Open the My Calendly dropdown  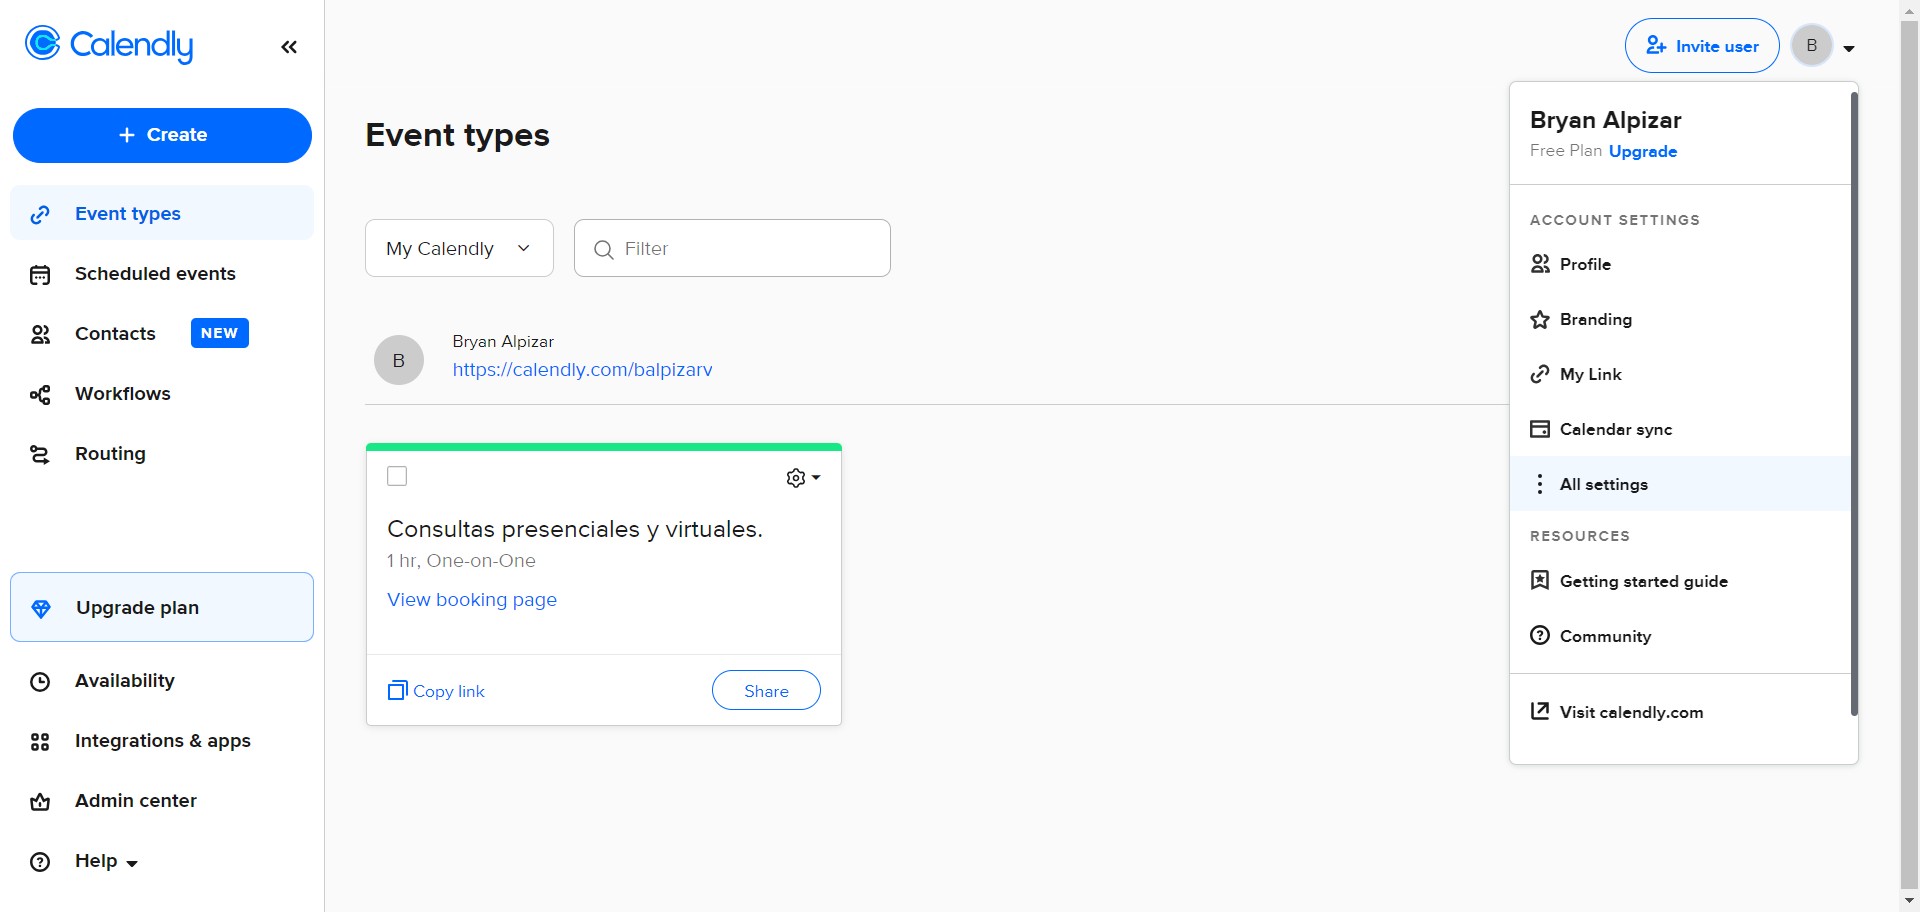[x=459, y=248]
